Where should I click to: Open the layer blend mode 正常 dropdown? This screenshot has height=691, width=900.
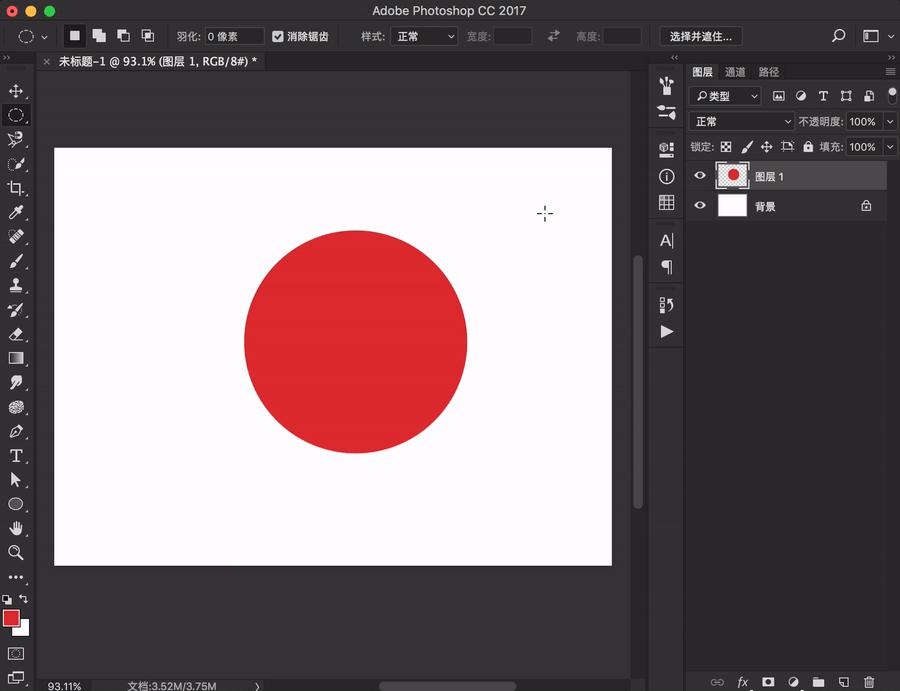point(741,121)
